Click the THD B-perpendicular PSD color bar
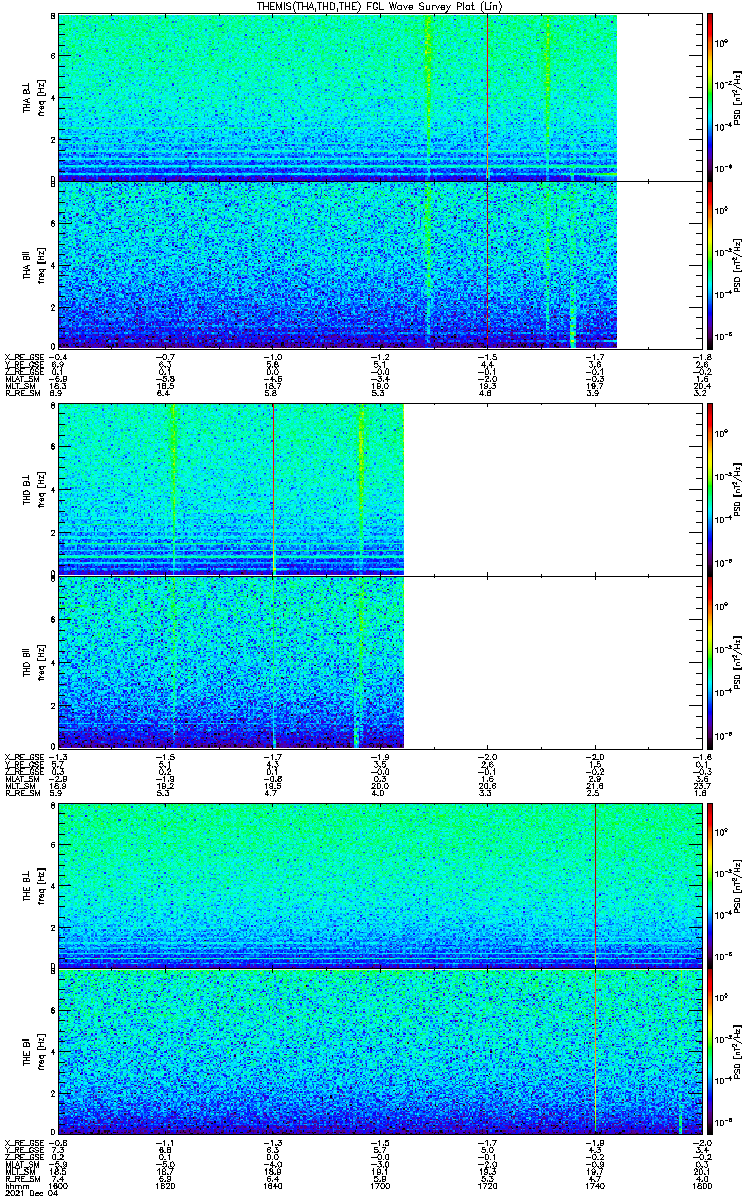 click(709, 490)
